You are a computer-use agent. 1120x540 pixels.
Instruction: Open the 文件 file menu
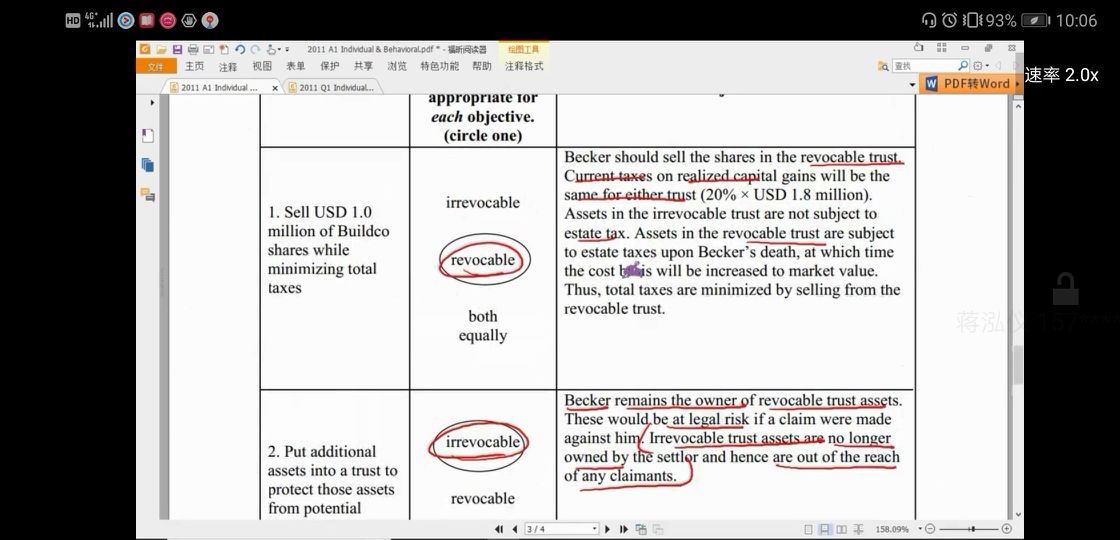click(156, 66)
